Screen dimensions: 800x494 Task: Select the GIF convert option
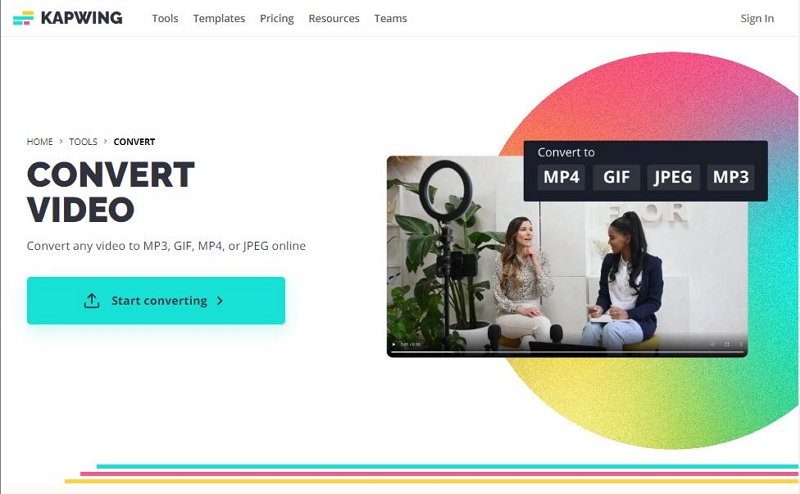pyautogui.click(x=616, y=177)
